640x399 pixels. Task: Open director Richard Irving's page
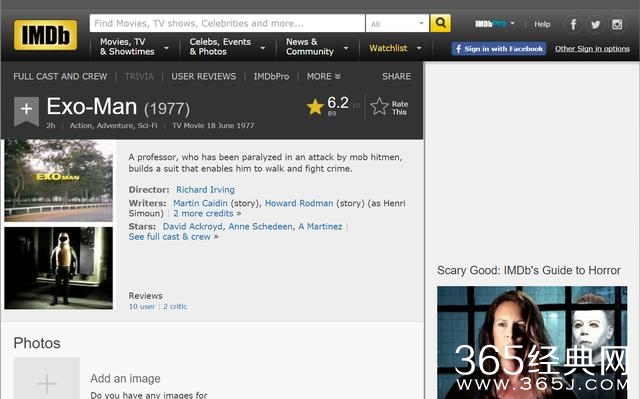coord(205,190)
